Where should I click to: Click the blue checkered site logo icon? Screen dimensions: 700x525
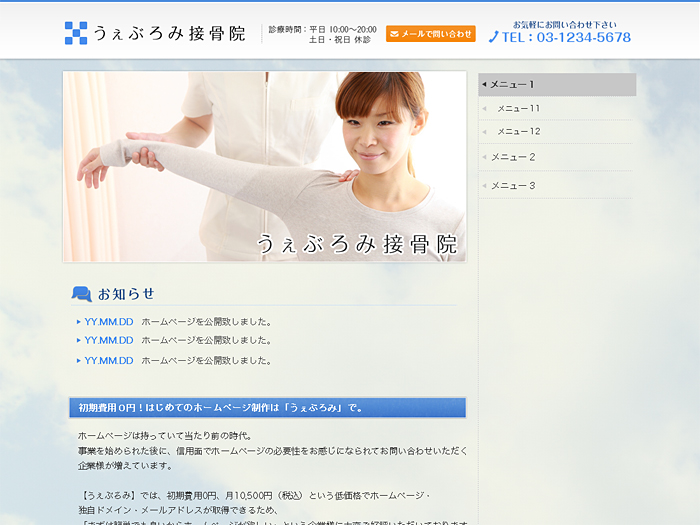point(76,33)
